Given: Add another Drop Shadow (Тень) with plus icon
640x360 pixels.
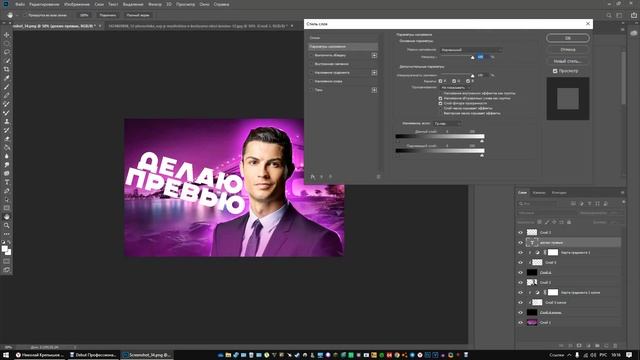Looking at the screenshot, I should coord(374,90).
